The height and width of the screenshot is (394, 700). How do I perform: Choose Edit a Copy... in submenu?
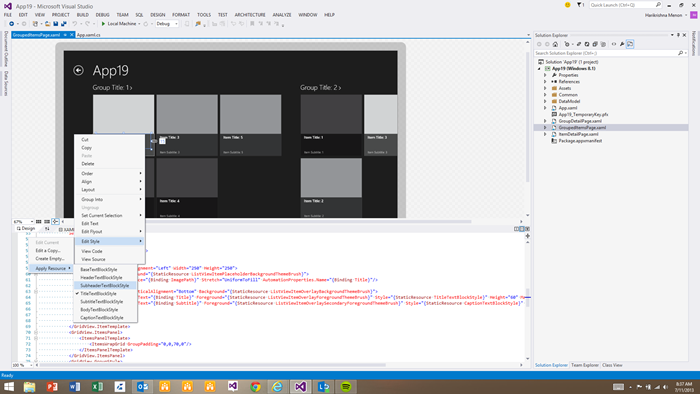[48, 251]
